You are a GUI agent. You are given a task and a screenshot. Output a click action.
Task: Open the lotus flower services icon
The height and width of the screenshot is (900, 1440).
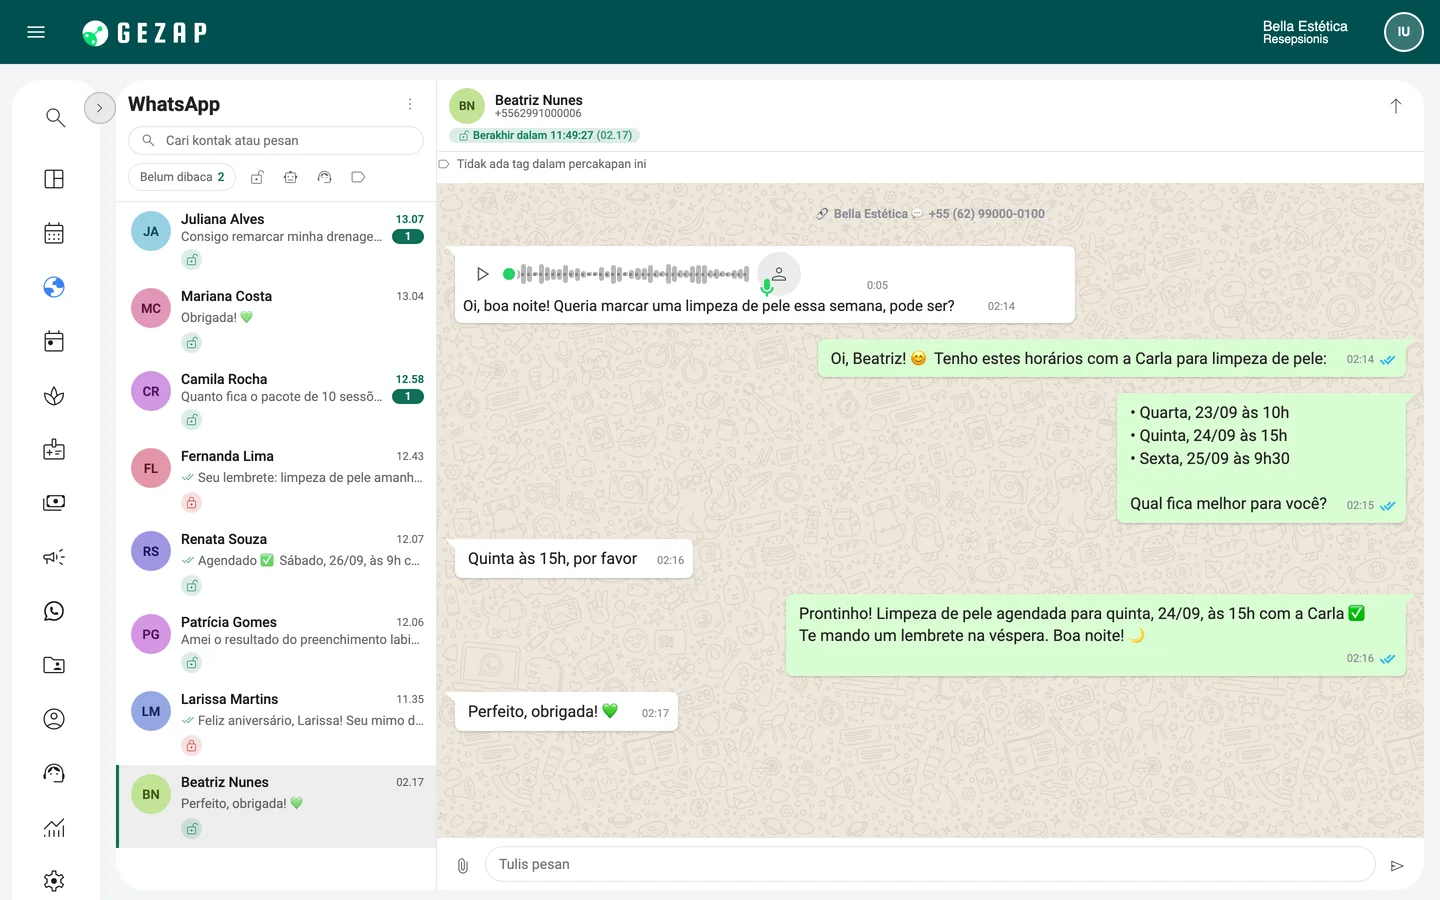pos(54,395)
